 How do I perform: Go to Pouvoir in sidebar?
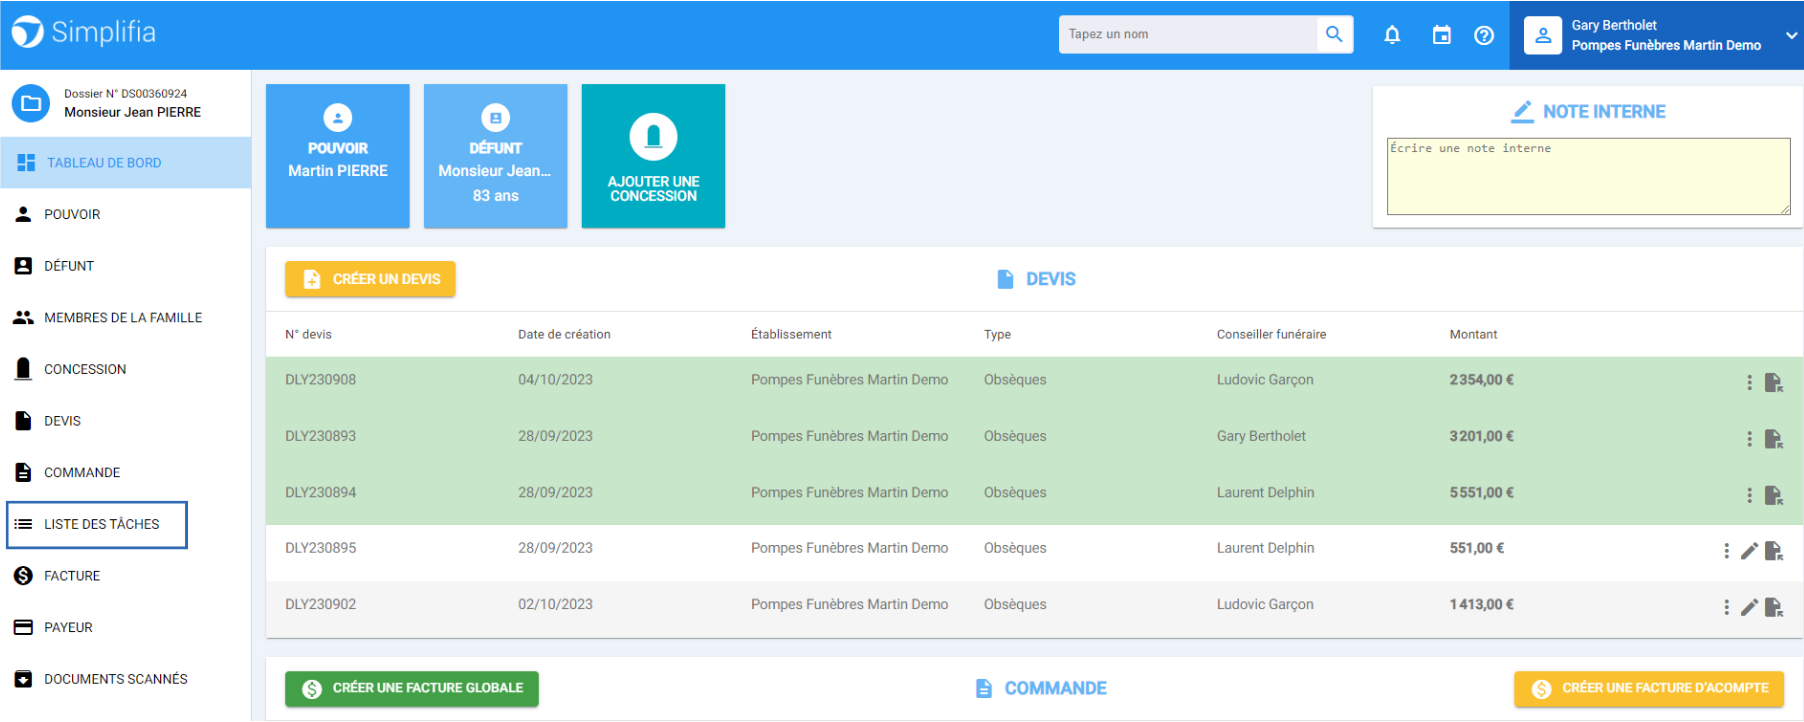[126, 214]
